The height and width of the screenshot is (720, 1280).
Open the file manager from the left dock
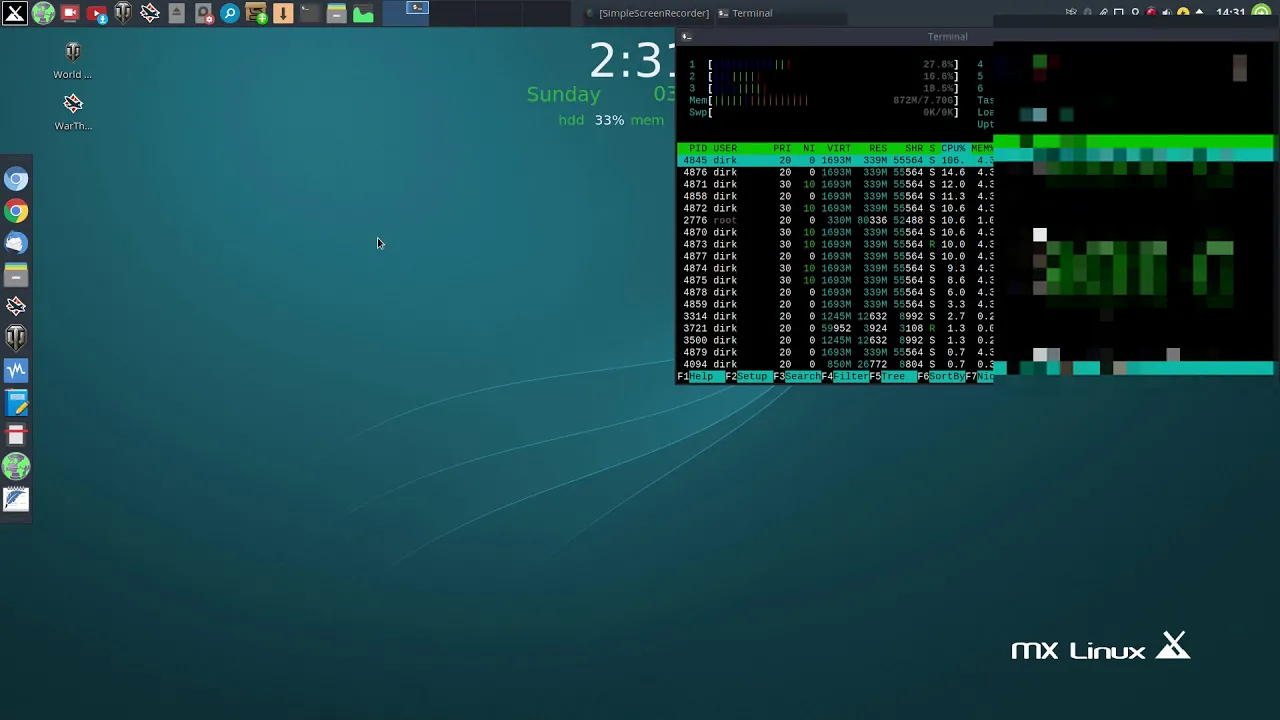(16, 275)
